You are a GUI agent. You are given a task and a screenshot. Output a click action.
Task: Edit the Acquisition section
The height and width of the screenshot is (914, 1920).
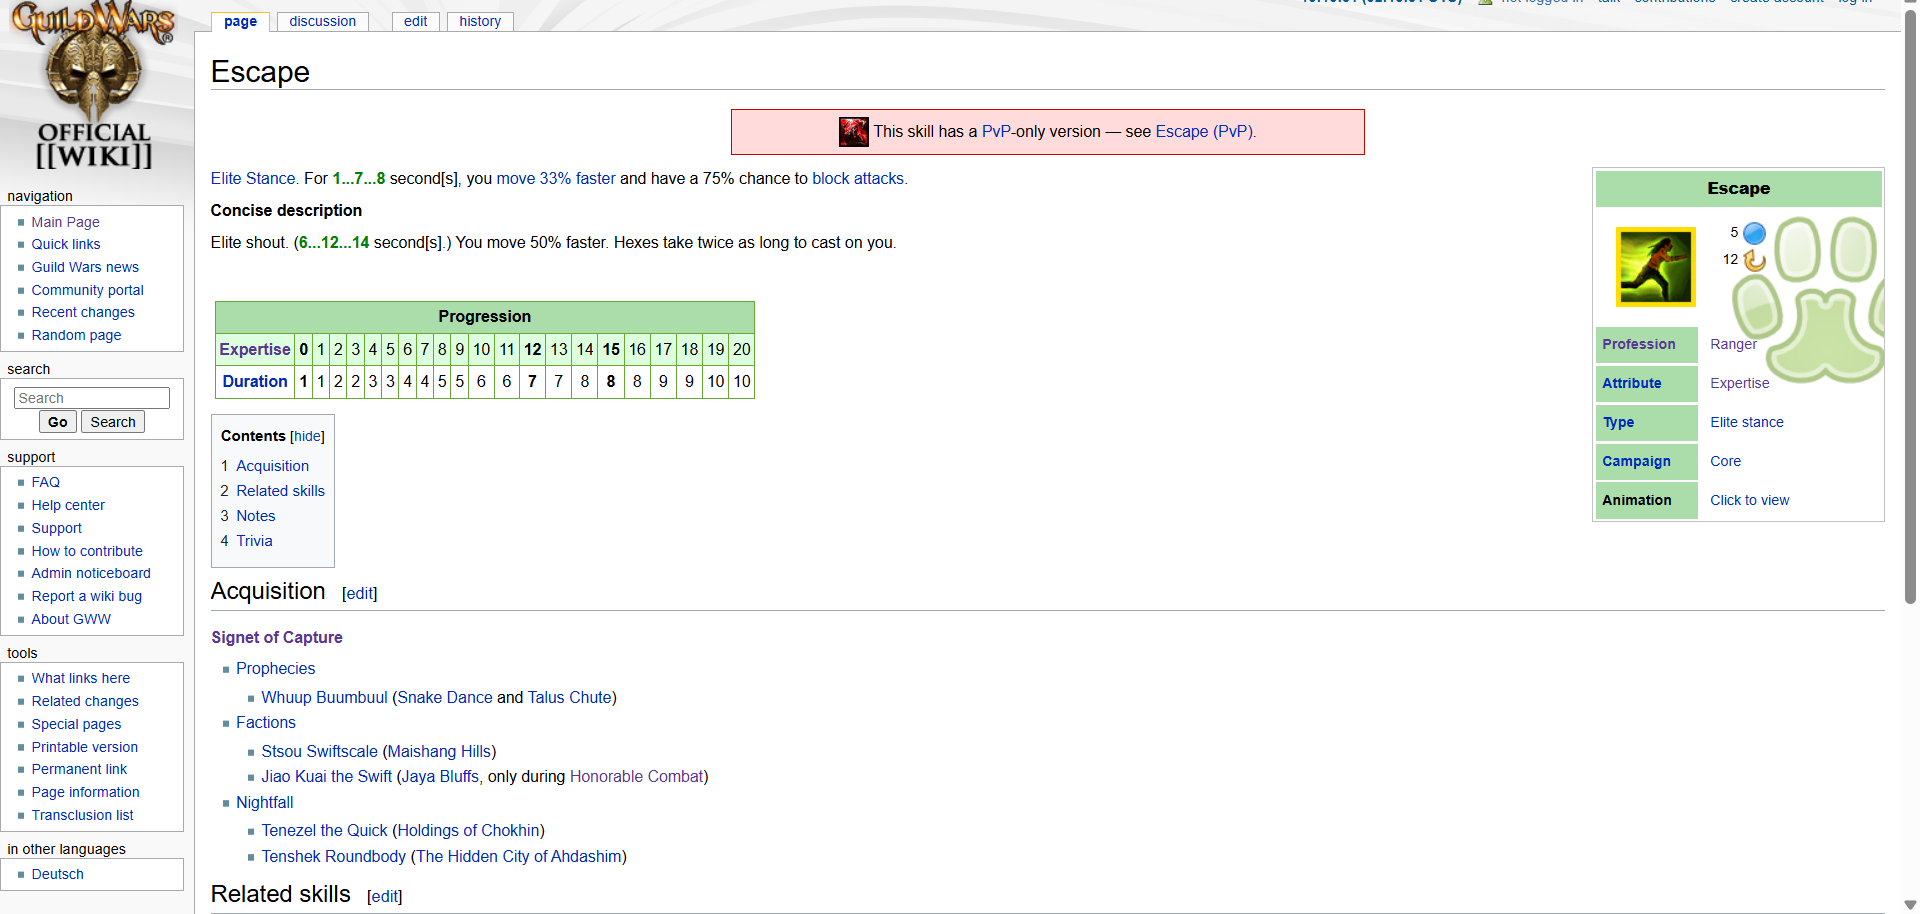[x=359, y=593]
